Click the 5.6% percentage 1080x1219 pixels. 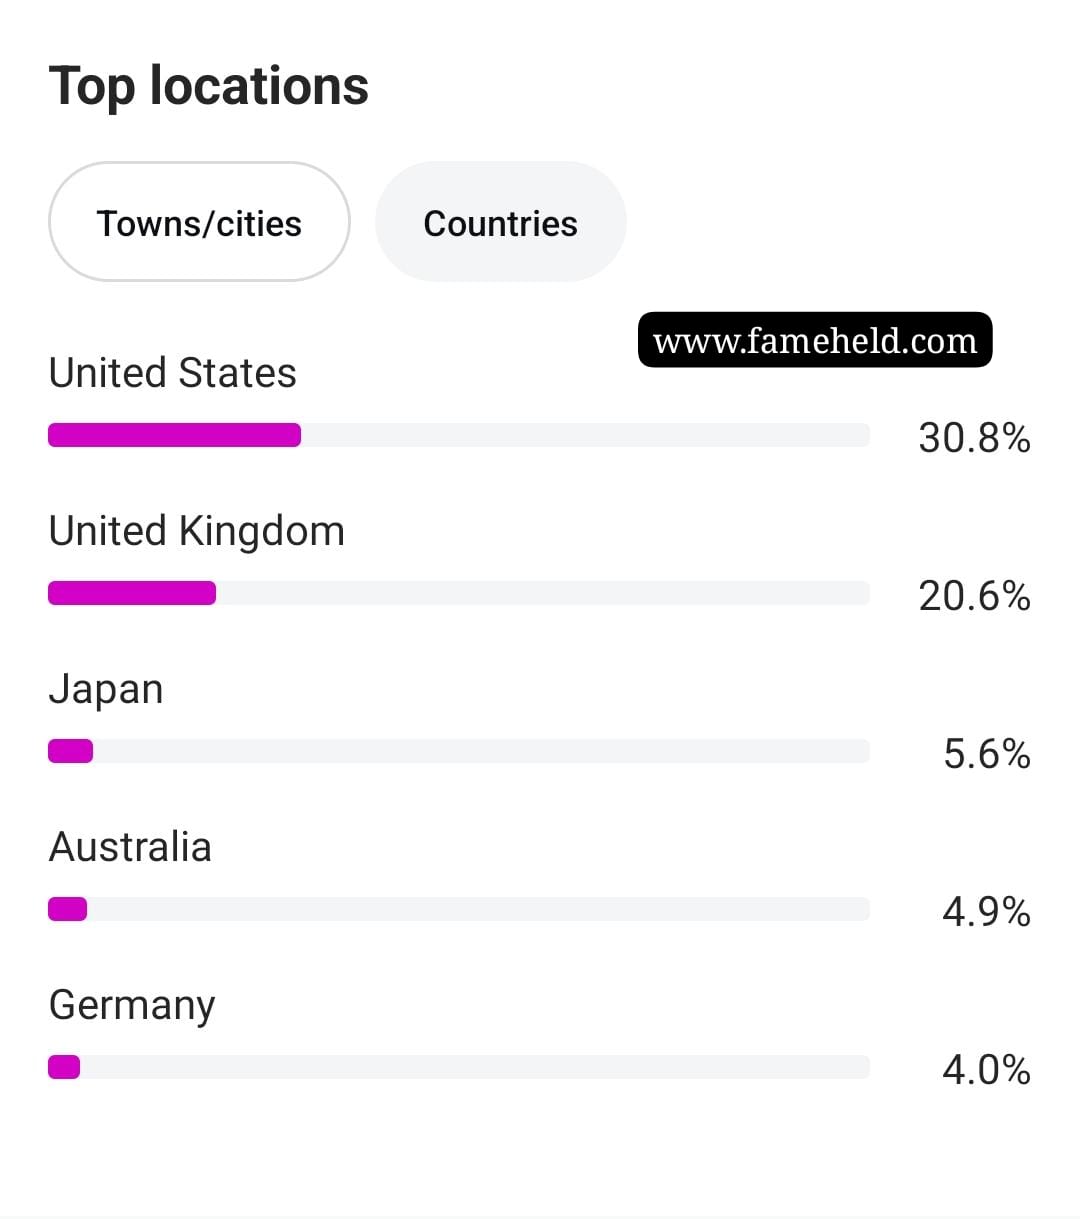[x=986, y=754]
